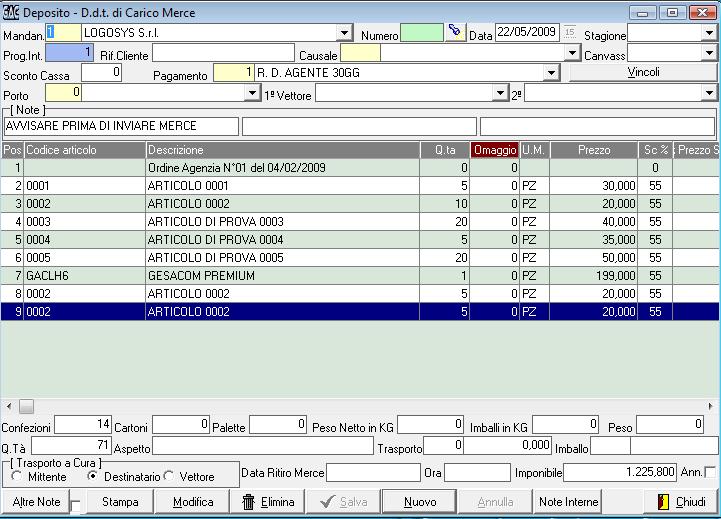The width and height of the screenshot is (721, 519).
Task: Click the Salva button
Action: point(344,502)
